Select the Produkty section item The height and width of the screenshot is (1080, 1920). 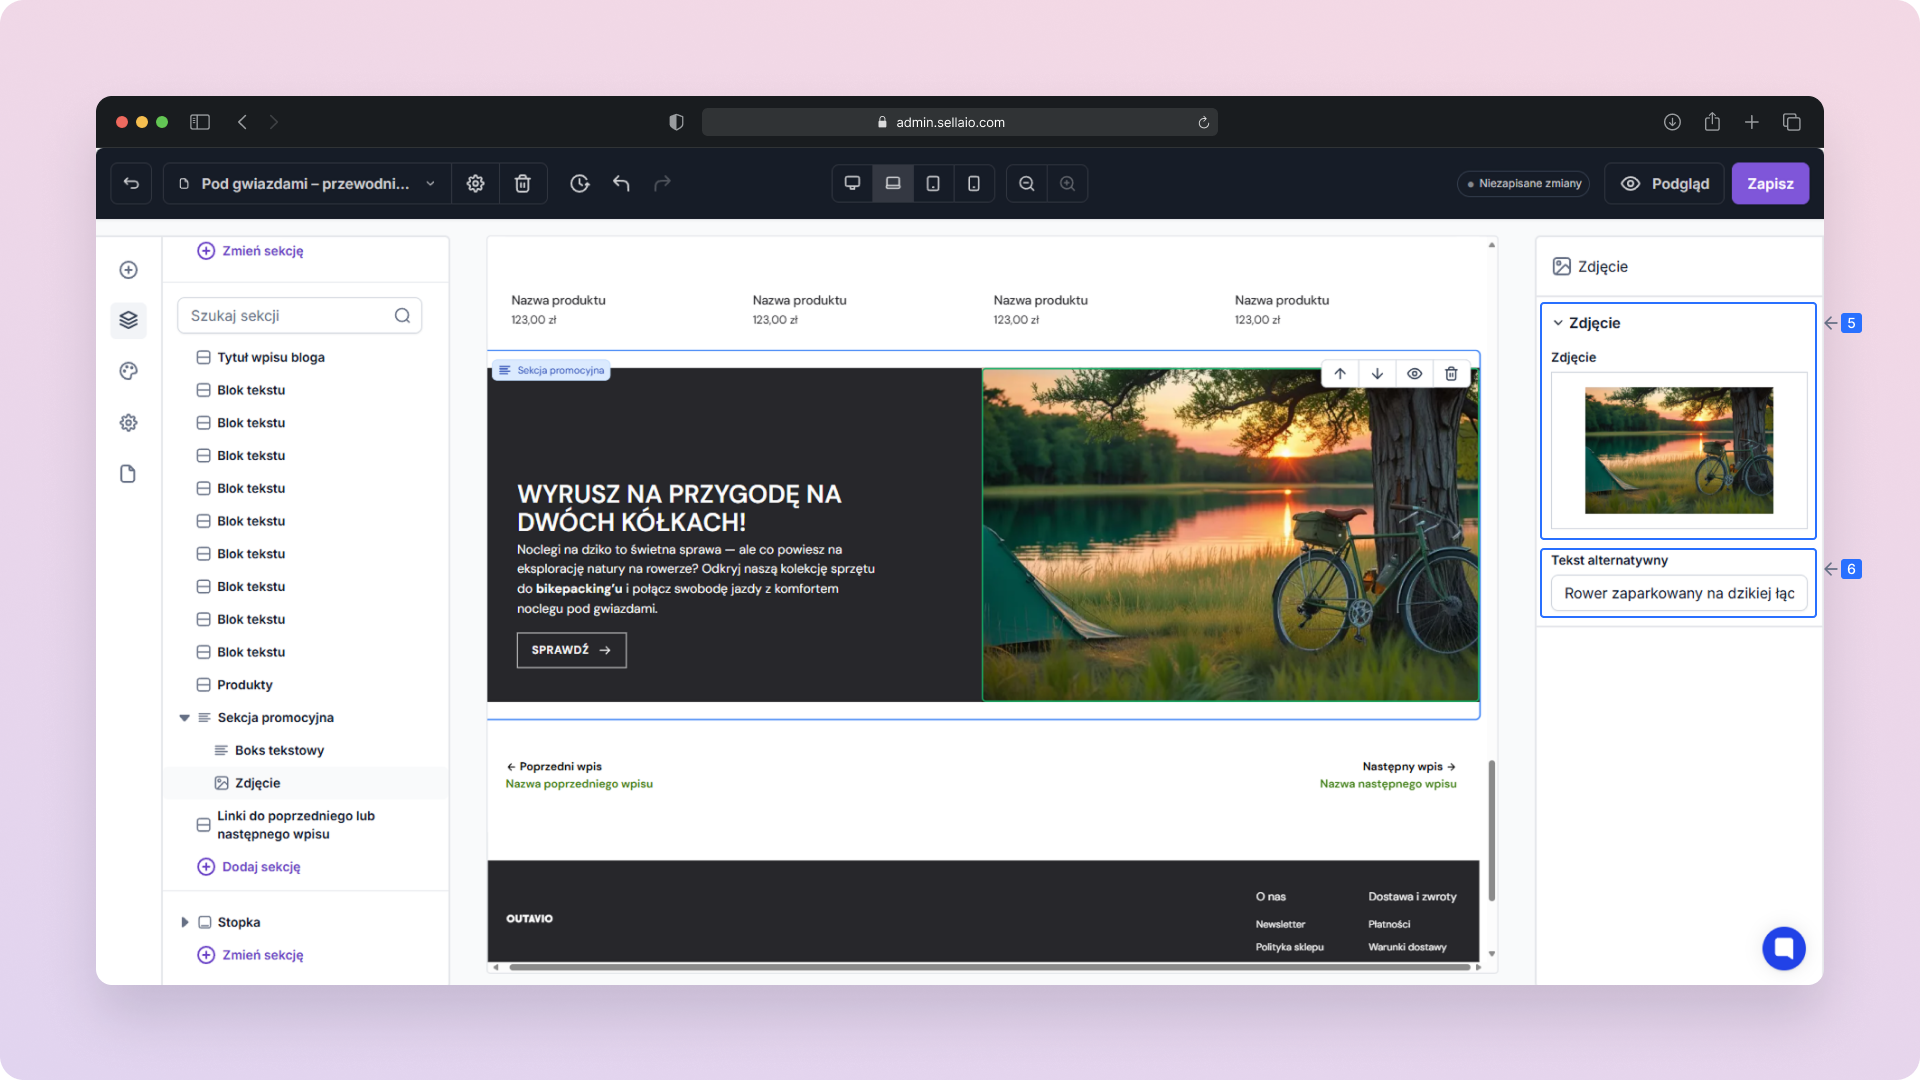pos(244,685)
